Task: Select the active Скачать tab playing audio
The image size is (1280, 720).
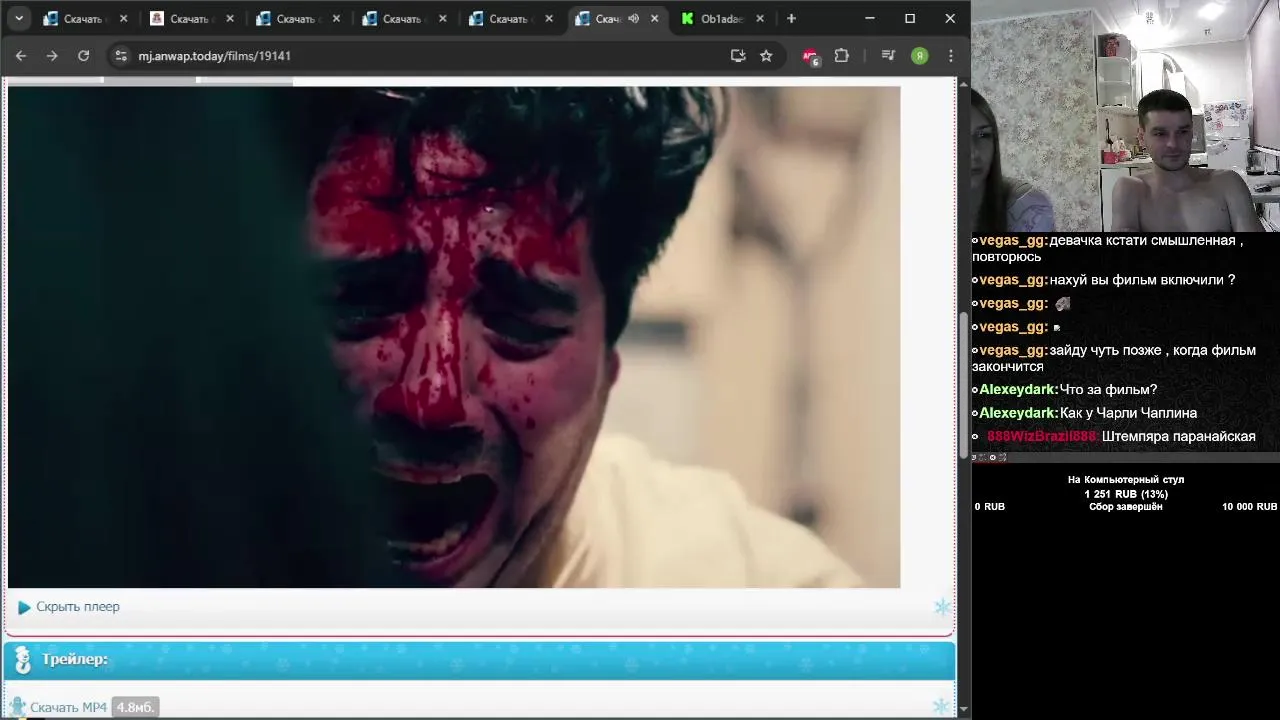Action: [610, 19]
